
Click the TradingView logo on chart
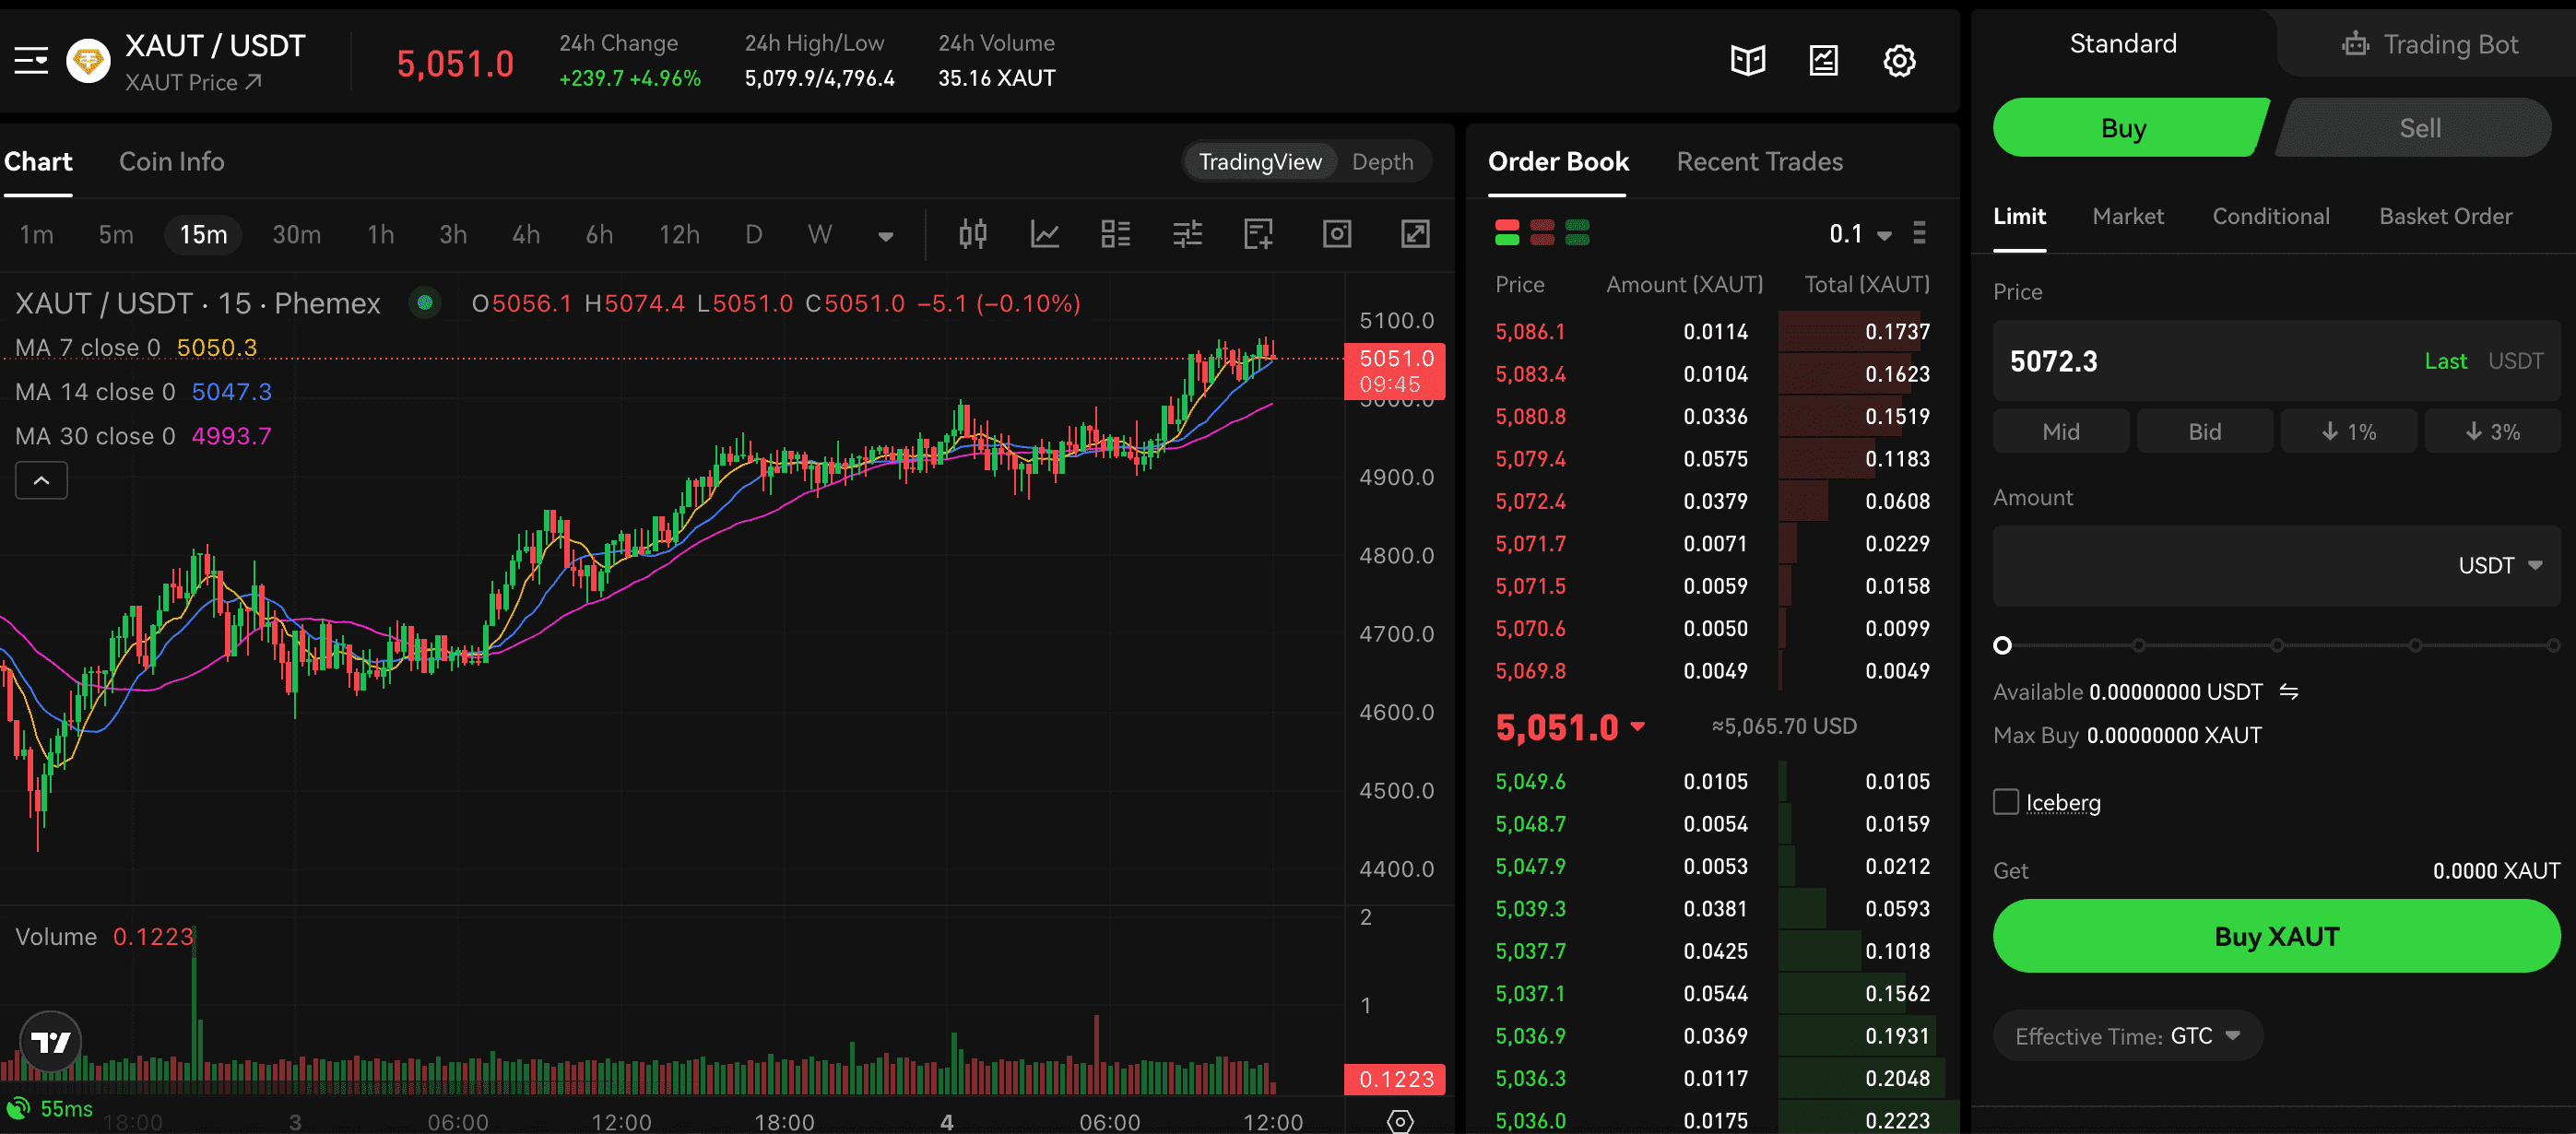50,1042
